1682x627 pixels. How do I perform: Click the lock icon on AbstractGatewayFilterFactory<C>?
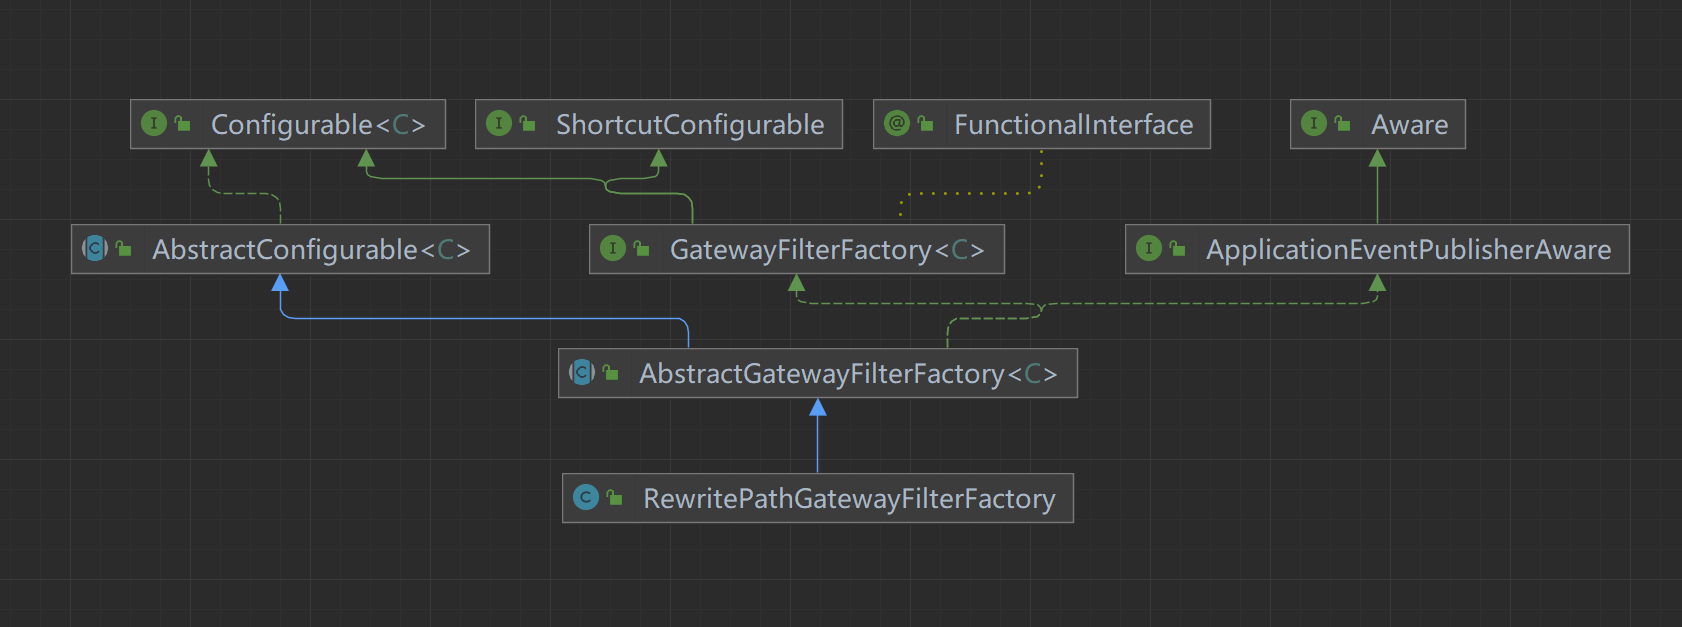610,373
